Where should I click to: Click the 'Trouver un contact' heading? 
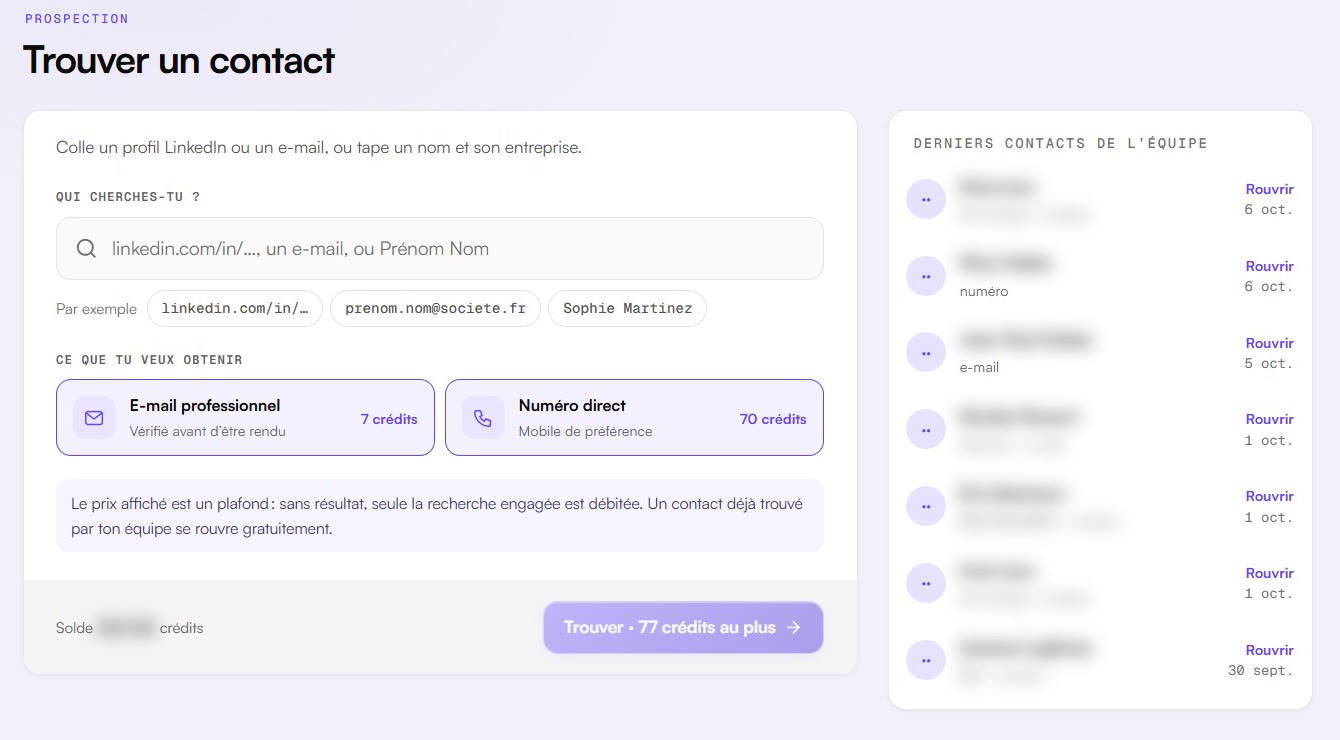pyautogui.click(x=179, y=61)
